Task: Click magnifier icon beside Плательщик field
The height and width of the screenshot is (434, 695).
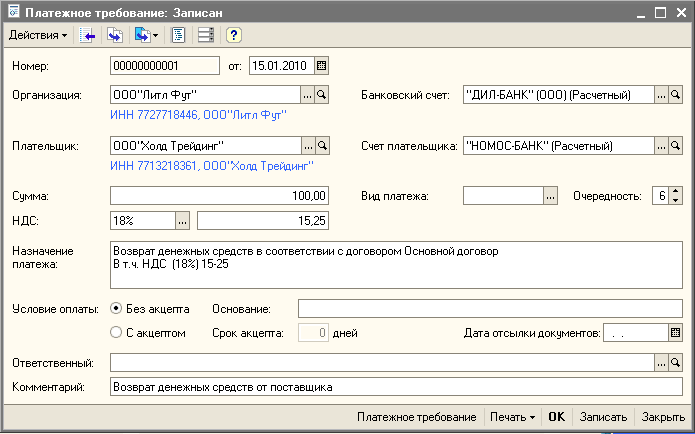Action: point(322,146)
